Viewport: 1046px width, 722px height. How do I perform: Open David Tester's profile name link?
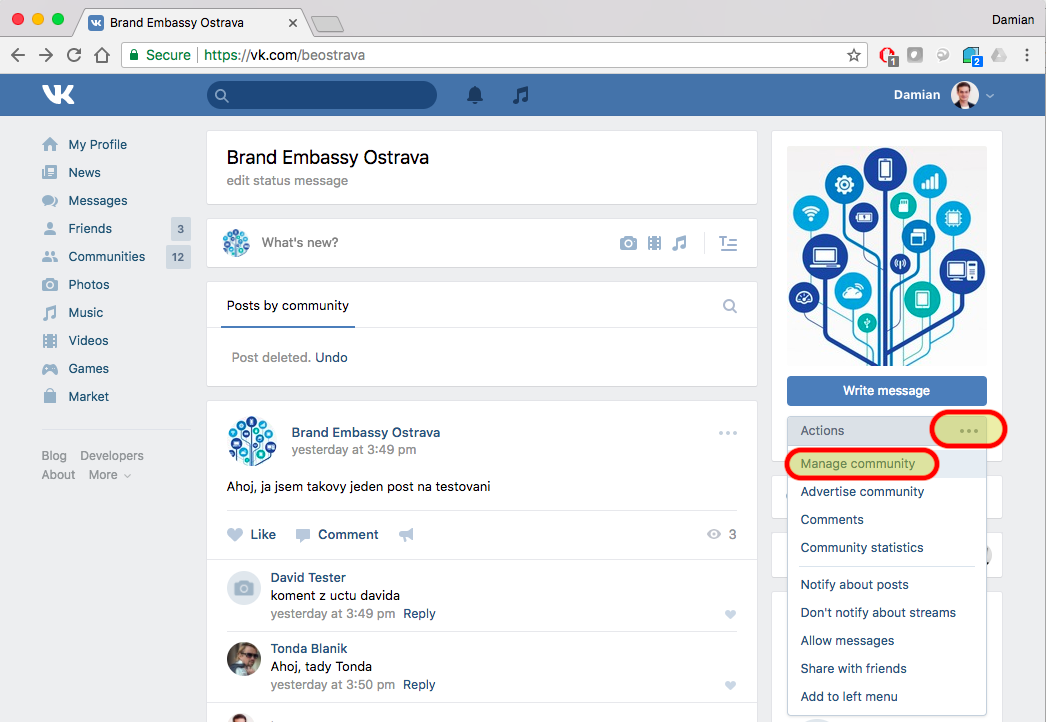pyautogui.click(x=308, y=578)
